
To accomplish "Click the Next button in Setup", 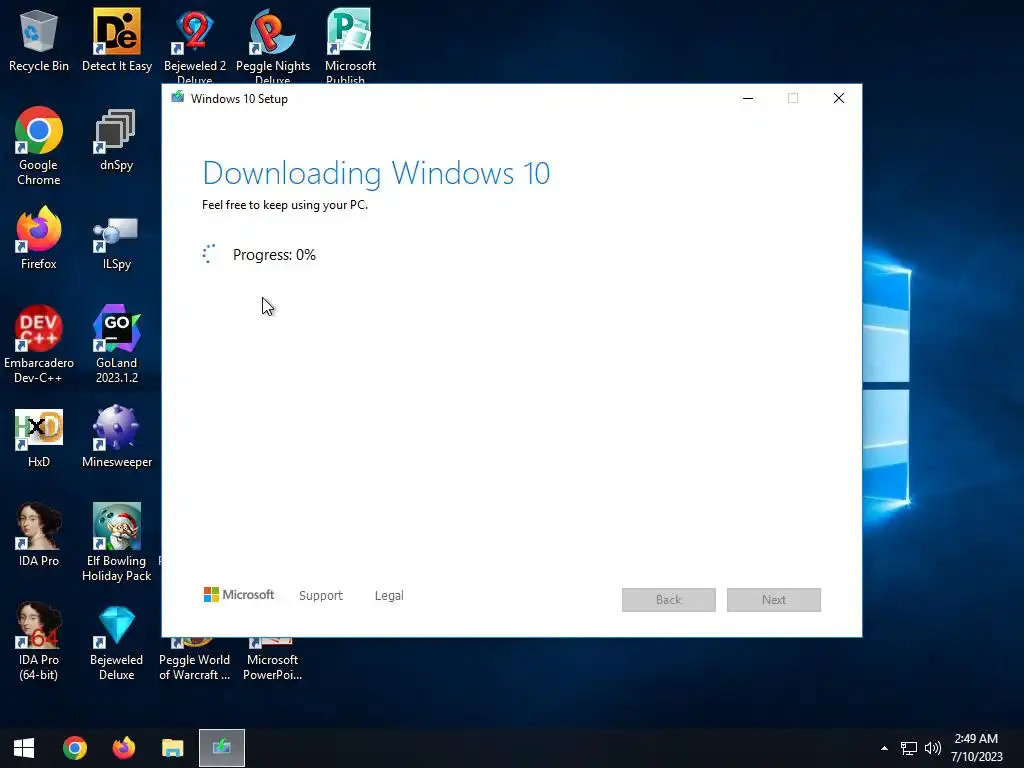I will pyautogui.click(x=774, y=600).
